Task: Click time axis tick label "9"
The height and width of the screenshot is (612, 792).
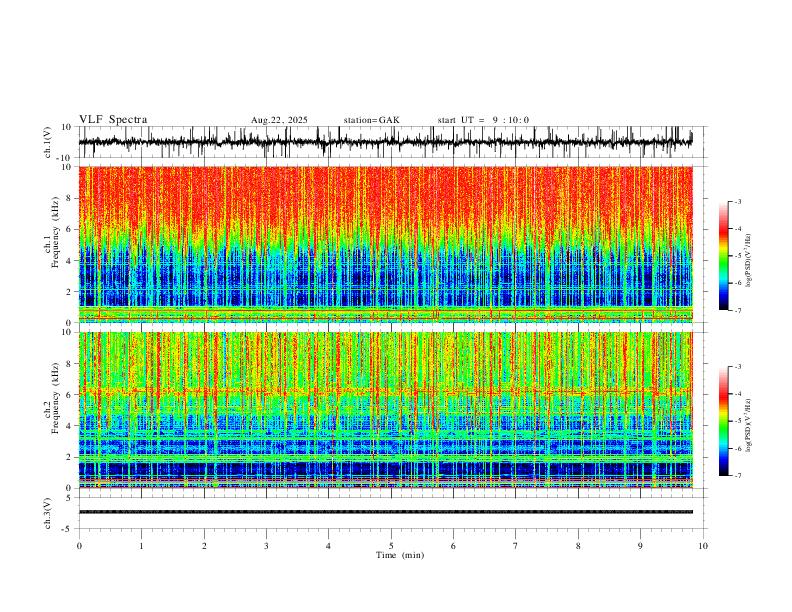Action: pos(640,546)
